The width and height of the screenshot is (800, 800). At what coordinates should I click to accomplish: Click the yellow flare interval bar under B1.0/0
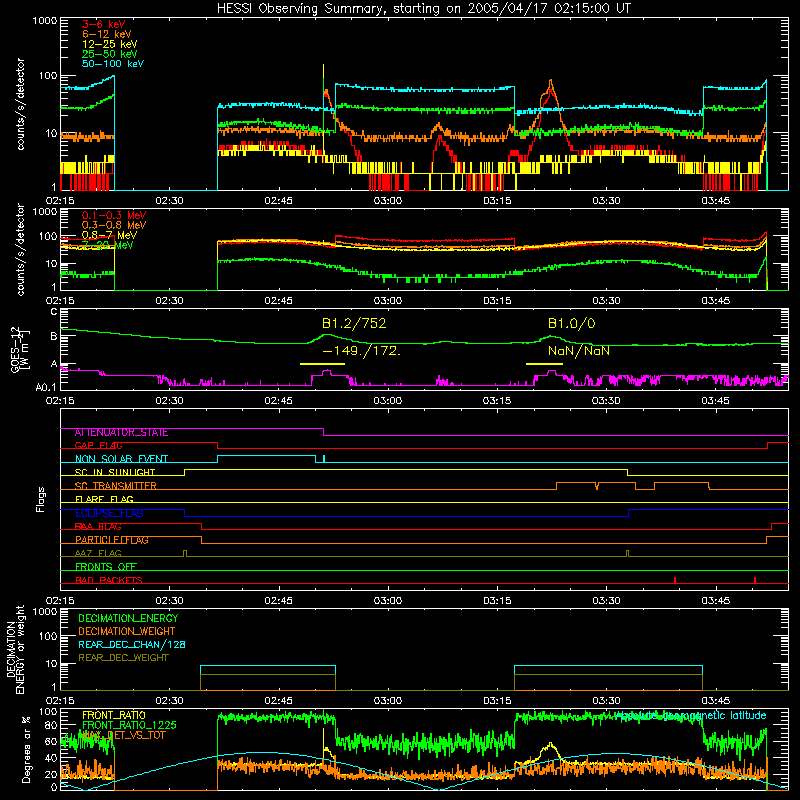(x=544, y=364)
